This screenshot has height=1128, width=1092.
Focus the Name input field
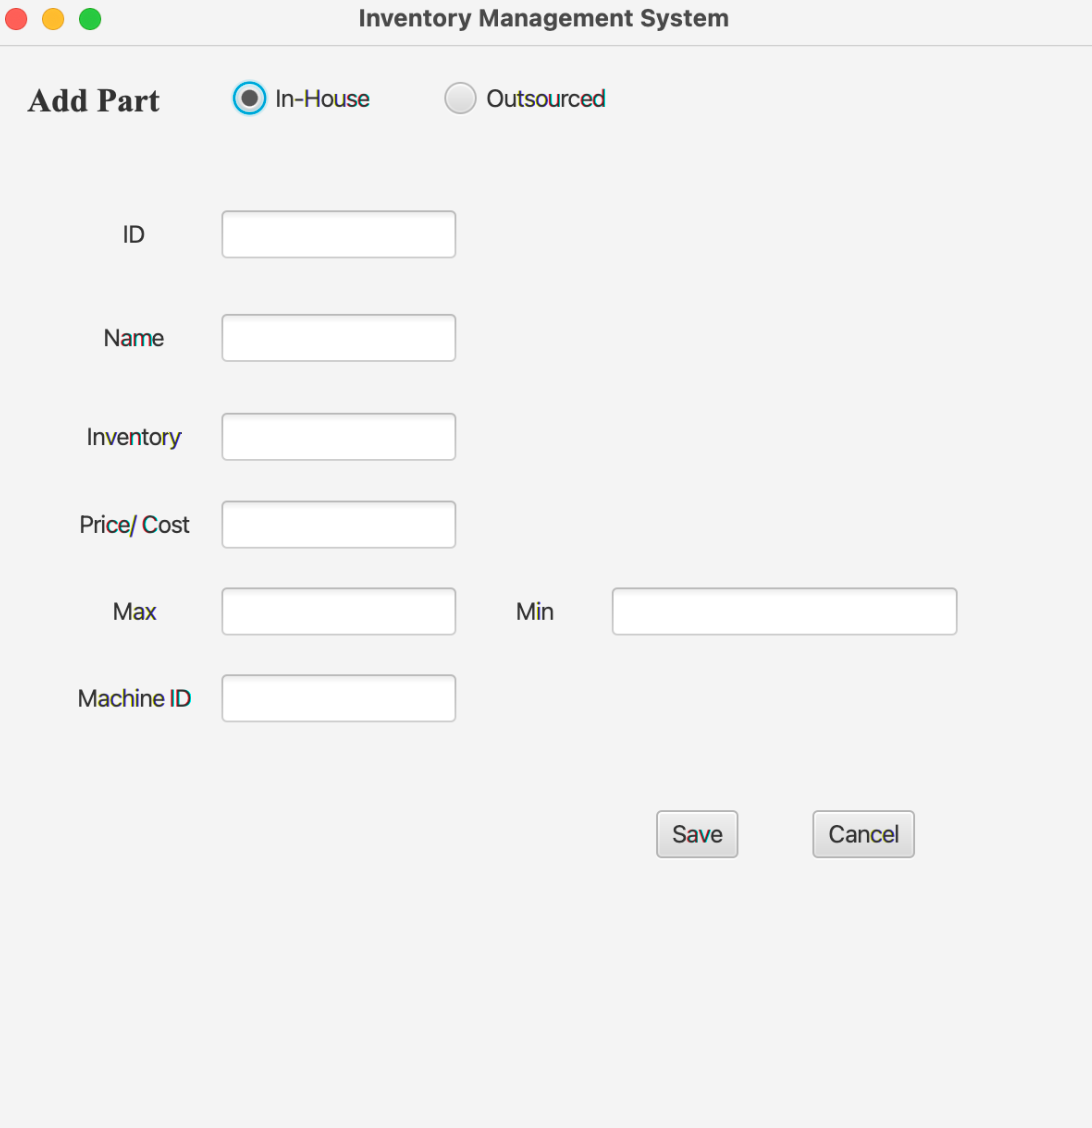339,338
